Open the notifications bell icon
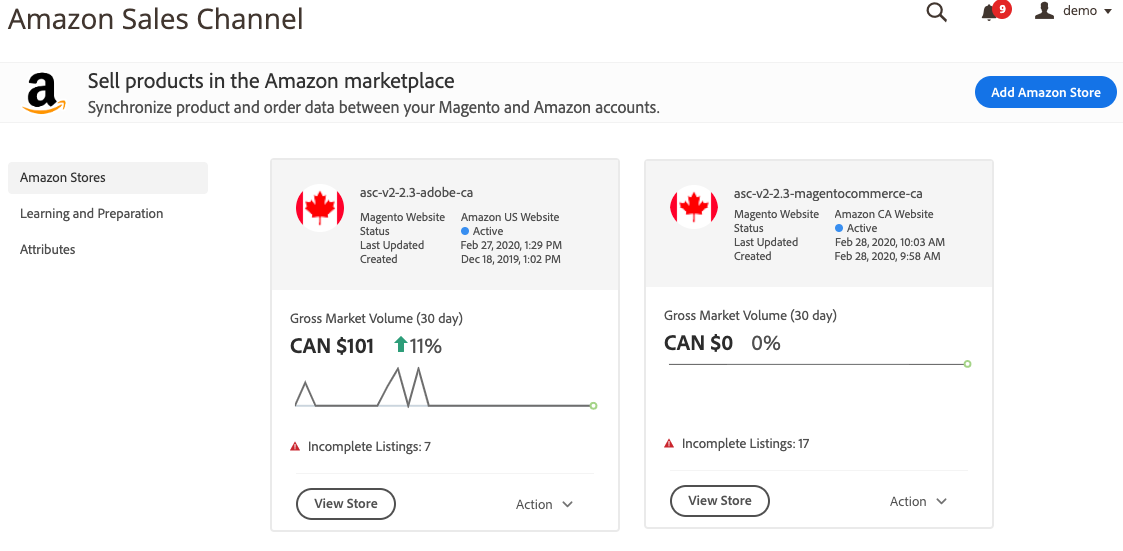The width and height of the screenshot is (1123, 551). point(989,12)
